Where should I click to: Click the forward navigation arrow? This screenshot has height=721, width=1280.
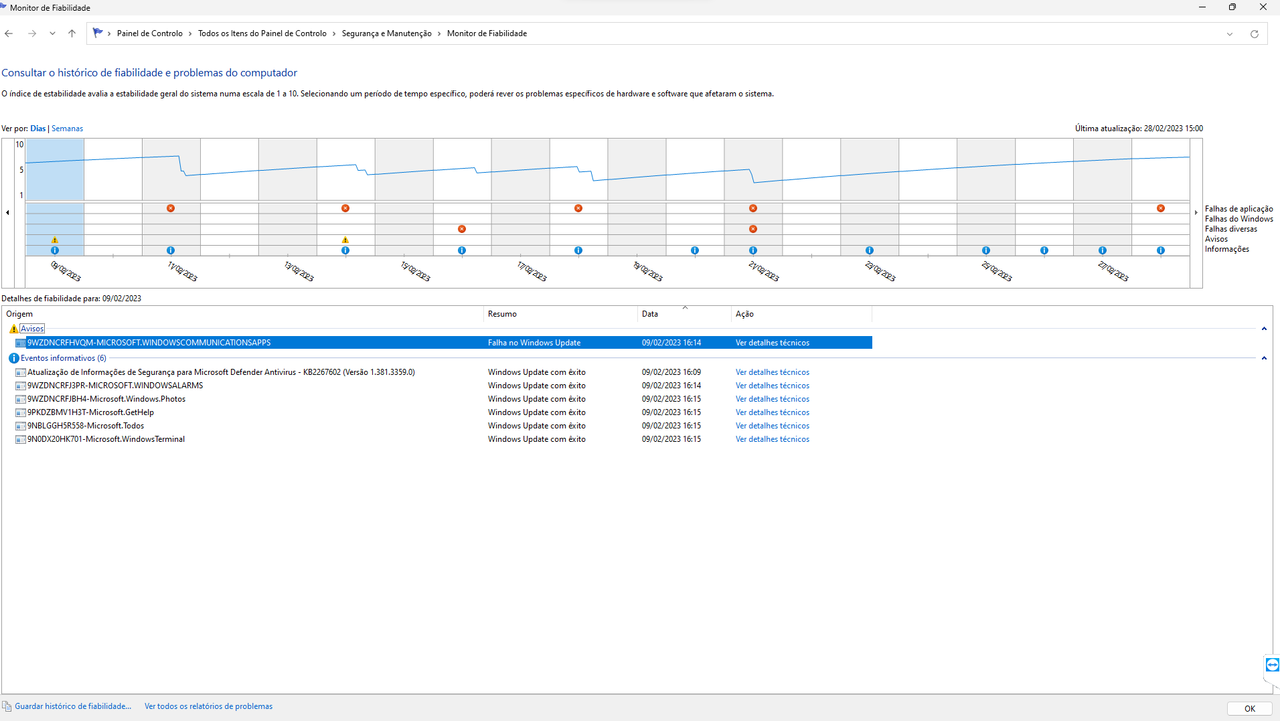point(32,33)
